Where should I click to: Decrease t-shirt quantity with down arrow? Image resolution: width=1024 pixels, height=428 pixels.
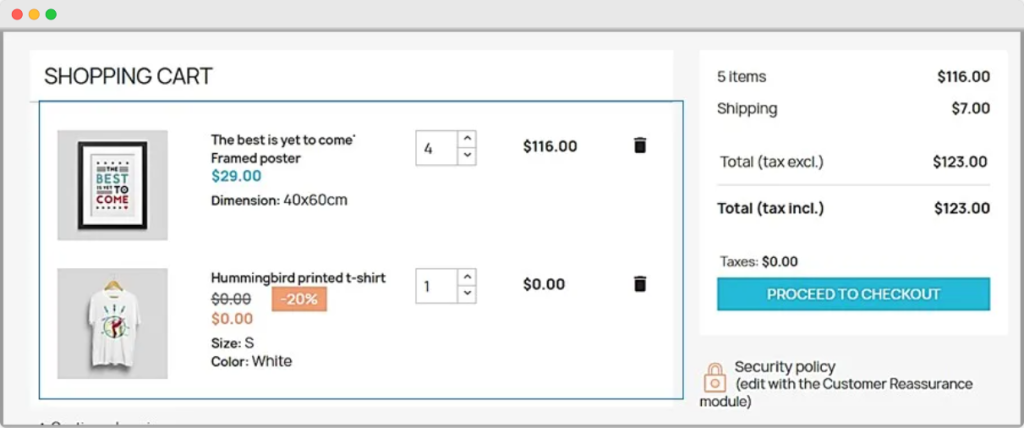[467, 294]
